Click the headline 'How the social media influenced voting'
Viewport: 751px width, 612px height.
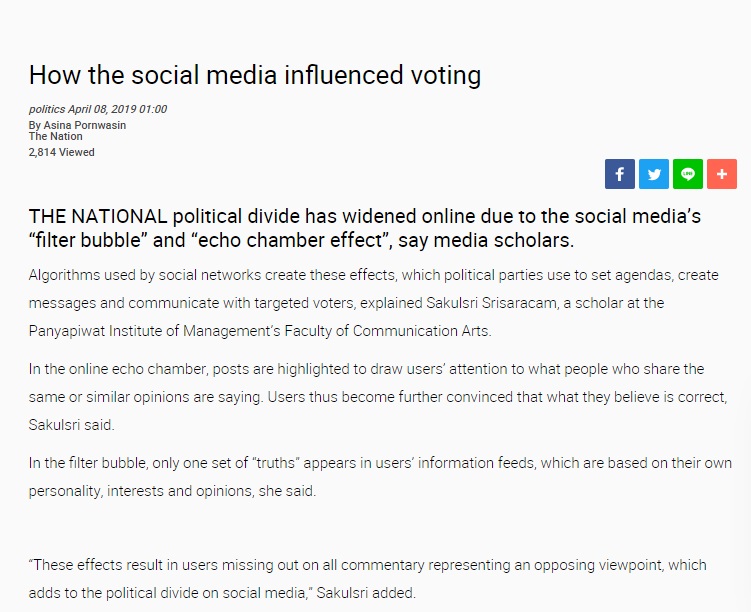[255, 75]
